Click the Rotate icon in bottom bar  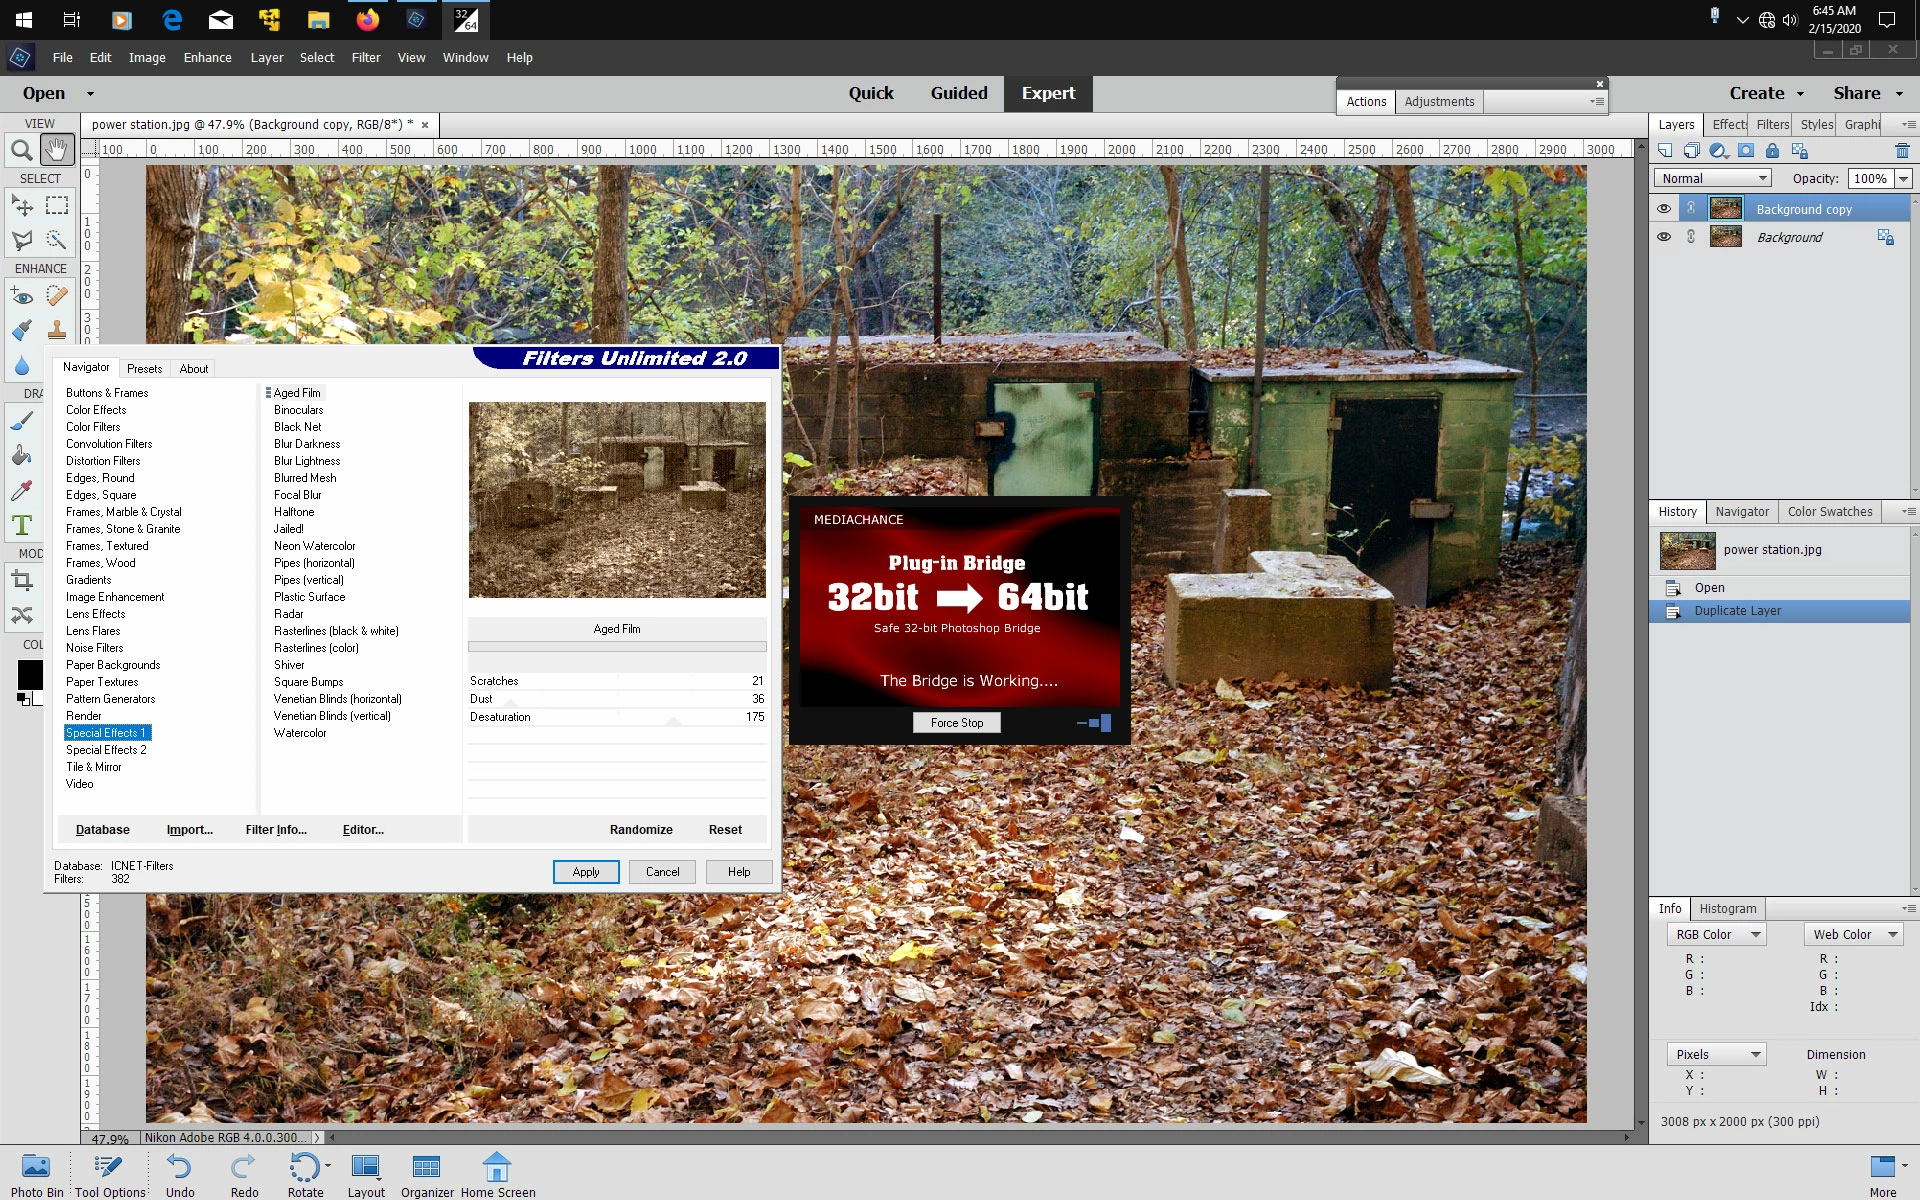pos(304,1168)
